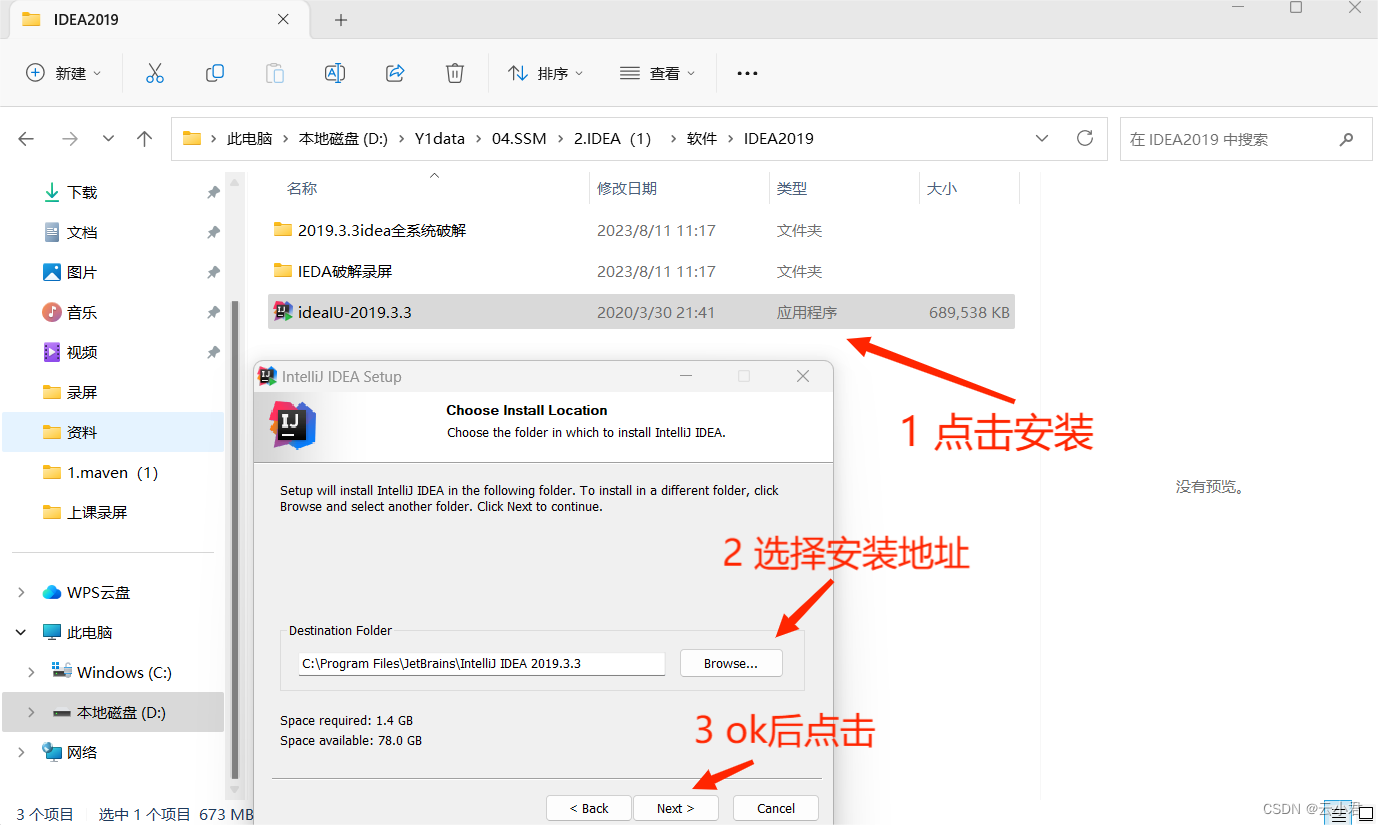Click the forward navigation arrow

click(69, 139)
